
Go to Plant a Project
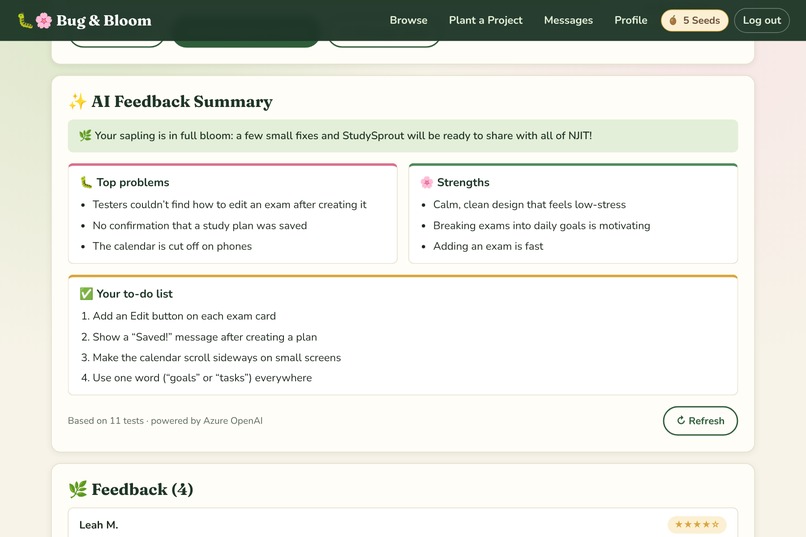click(485, 20)
